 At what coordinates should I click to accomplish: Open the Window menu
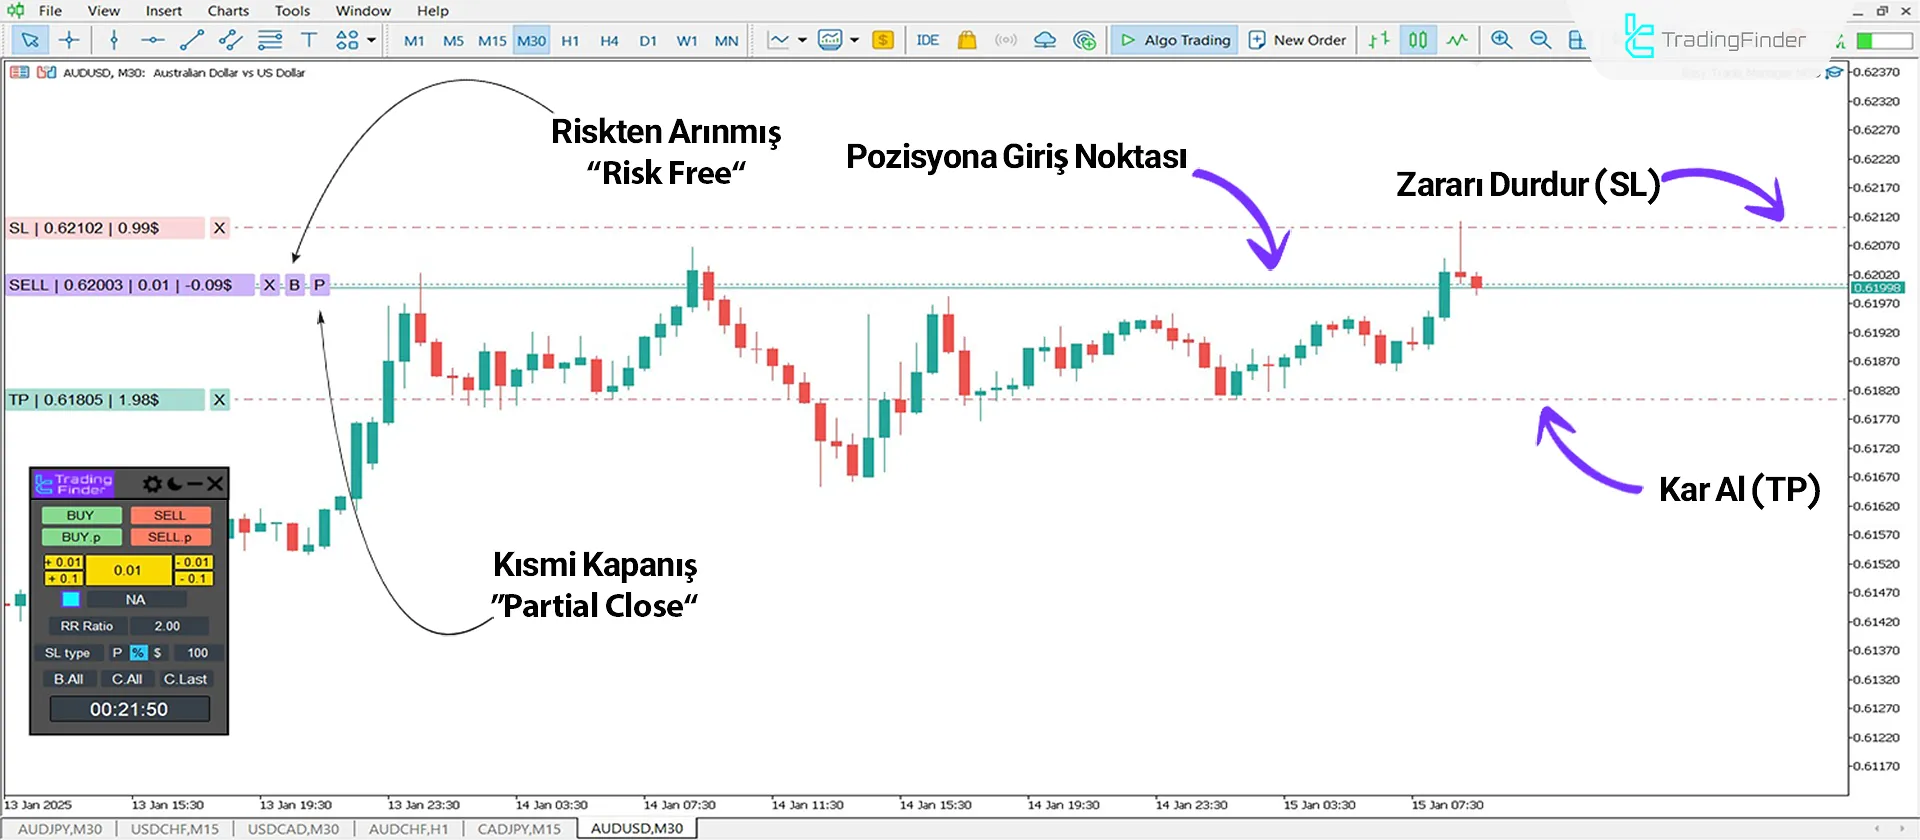click(x=363, y=11)
